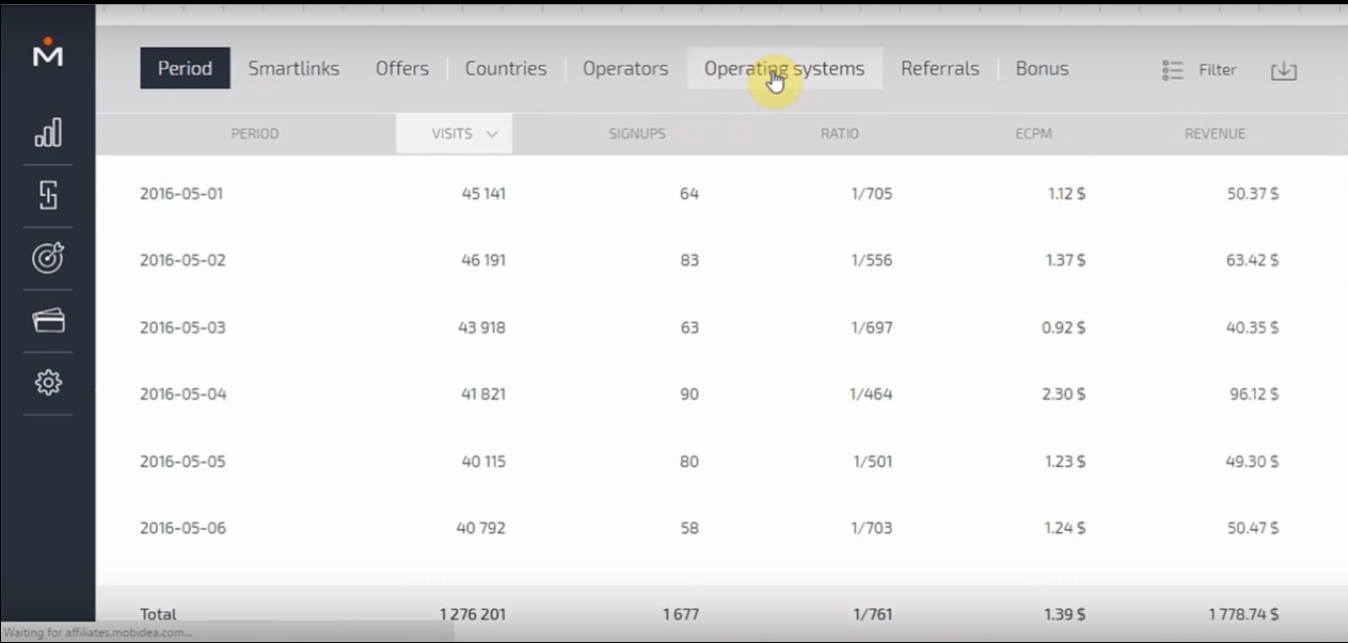Click the signups value 90
1348x643 pixels.
click(689, 394)
